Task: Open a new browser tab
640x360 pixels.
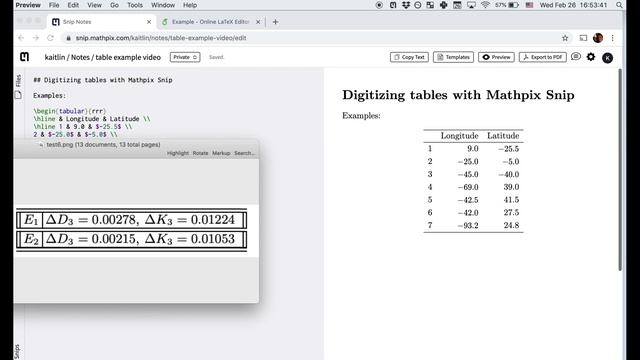Action: [276, 22]
